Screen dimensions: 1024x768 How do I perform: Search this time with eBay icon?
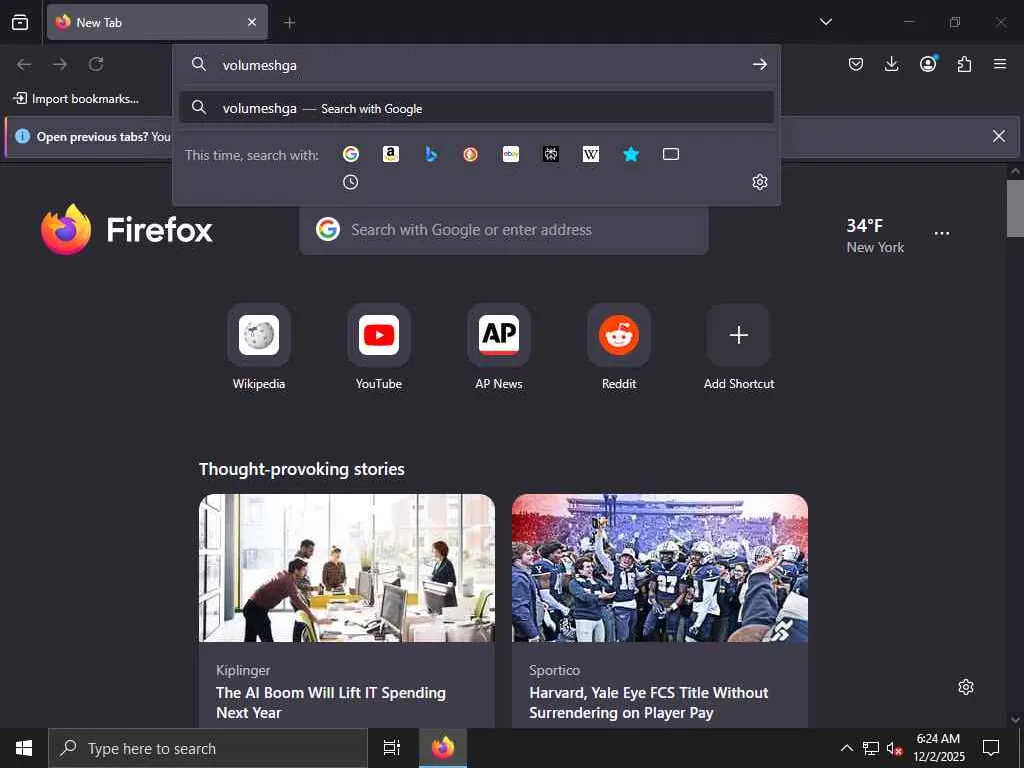[x=511, y=154]
